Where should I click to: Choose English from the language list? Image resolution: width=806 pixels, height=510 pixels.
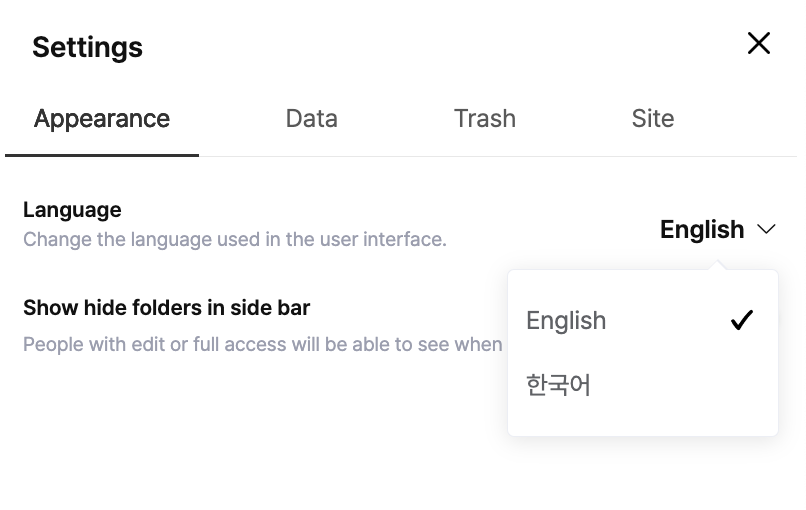coord(566,321)
